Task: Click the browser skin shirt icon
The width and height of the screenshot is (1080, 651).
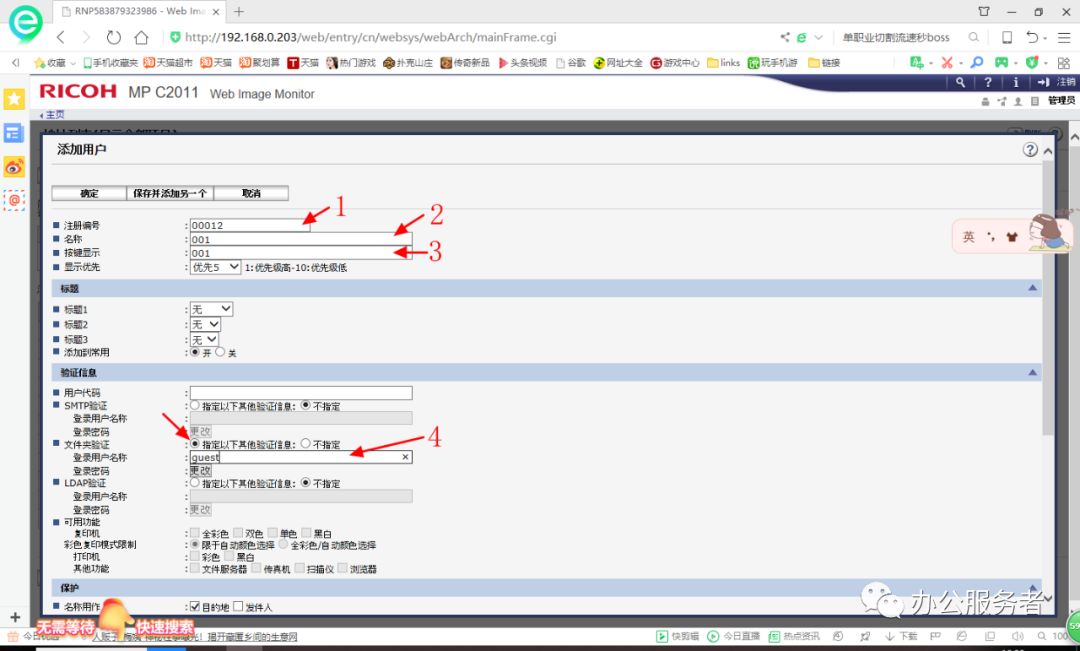Action: pyautogui.click(x=984, y=11)
